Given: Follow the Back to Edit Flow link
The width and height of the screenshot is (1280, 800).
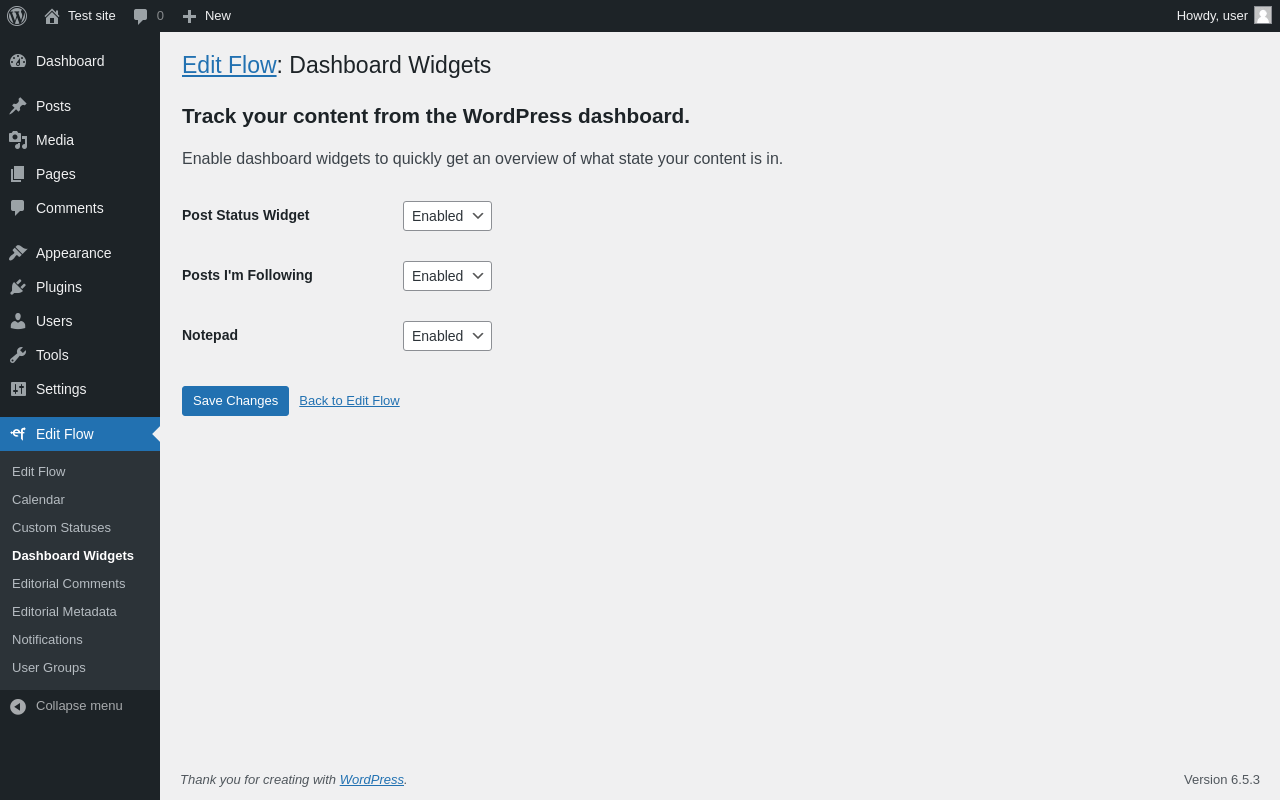Looking at the screenshot, I should [349, 401].
